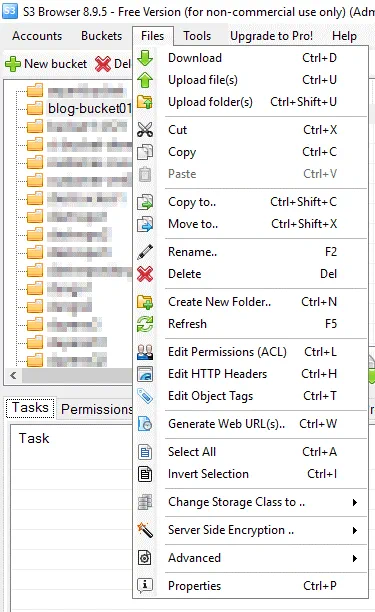The width and height of the screenshot is (375, 612).
Task: Click the green Download arrow icon
Action: (145, 58)
